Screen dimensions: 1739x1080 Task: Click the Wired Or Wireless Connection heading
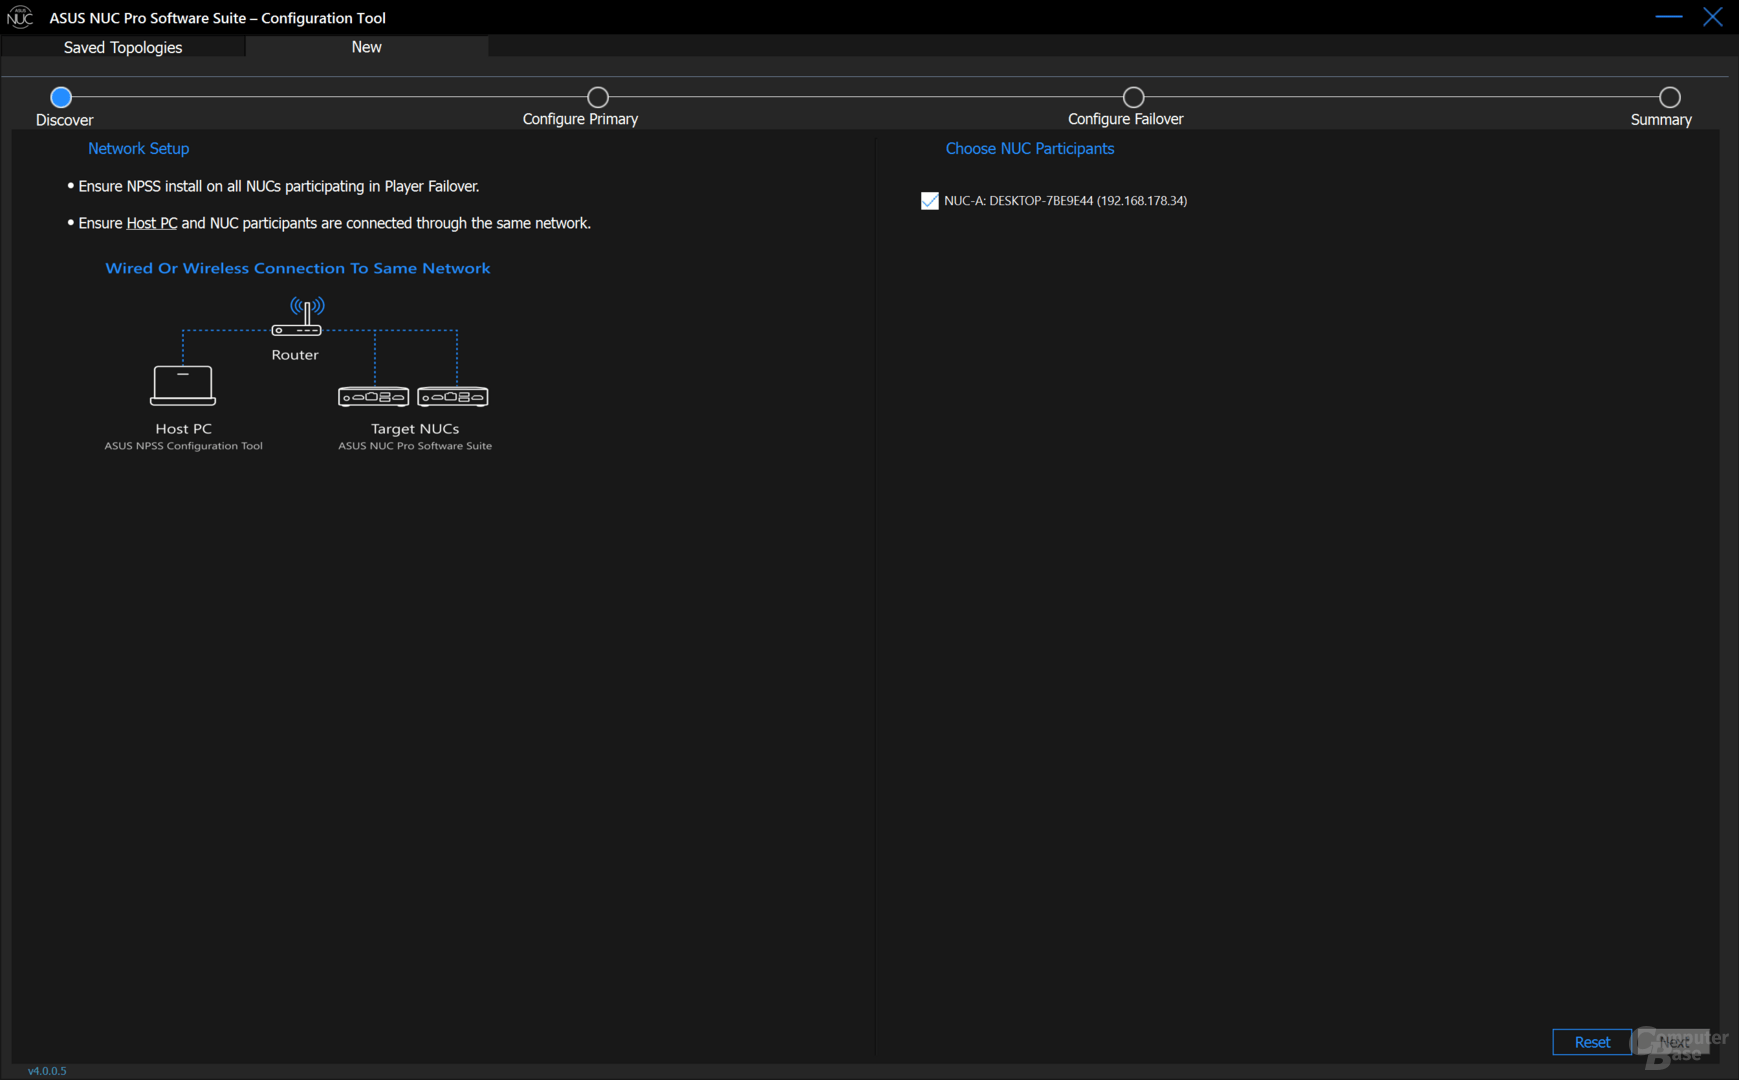[298, 268]
